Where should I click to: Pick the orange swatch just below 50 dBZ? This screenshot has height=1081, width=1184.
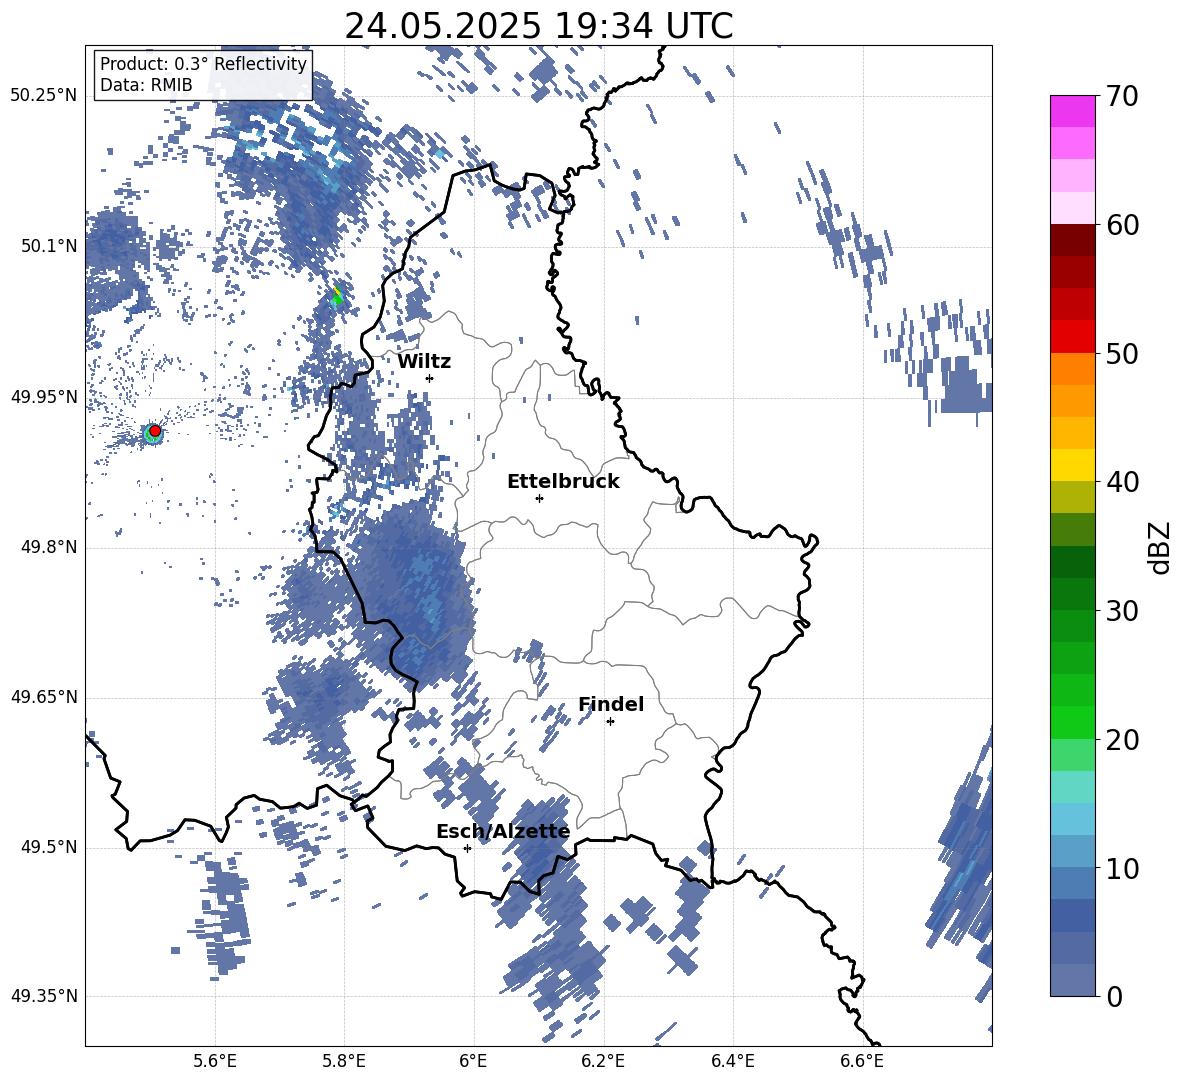tap(1072, 369)
